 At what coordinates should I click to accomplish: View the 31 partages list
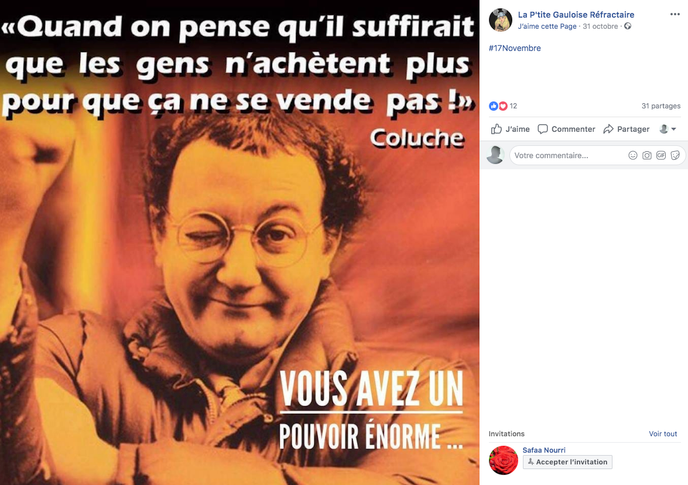point(661,106)
